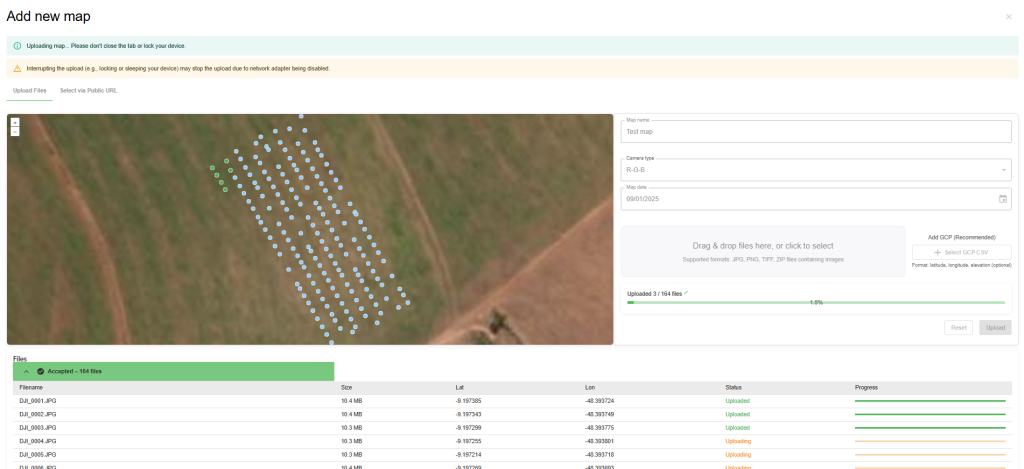Click the edit icon beside Uploaded 3 / 164 files

click(x=686, y=293)
